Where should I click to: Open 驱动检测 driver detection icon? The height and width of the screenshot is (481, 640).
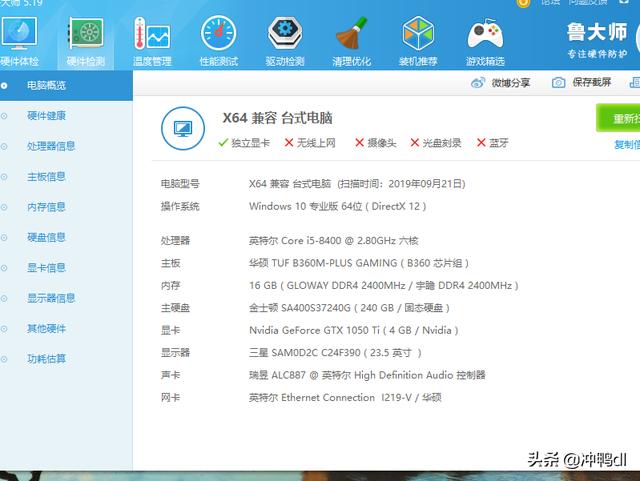285,41
